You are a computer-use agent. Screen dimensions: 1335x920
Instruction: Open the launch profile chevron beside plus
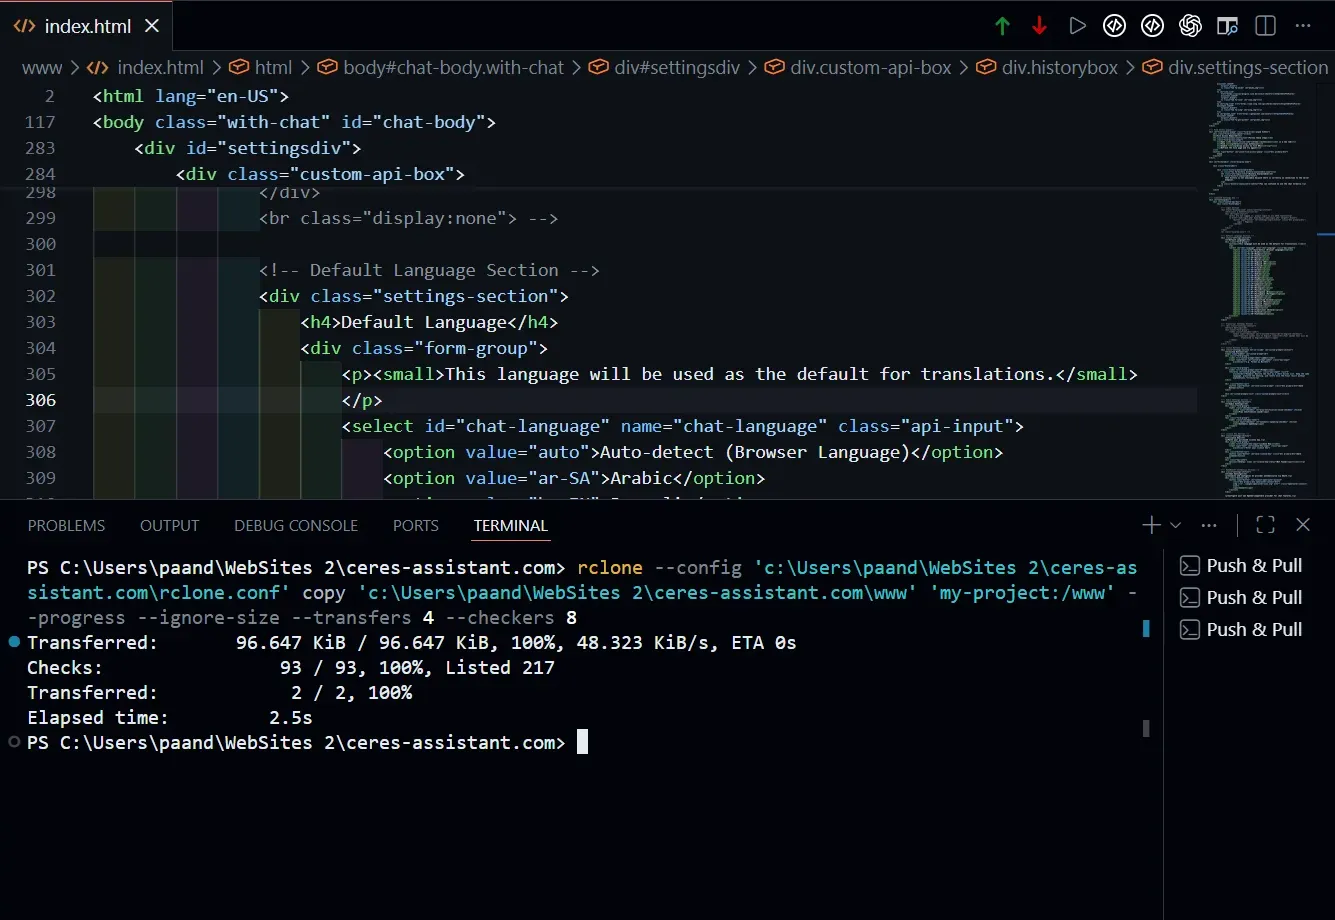click(x=1175, y=525)
